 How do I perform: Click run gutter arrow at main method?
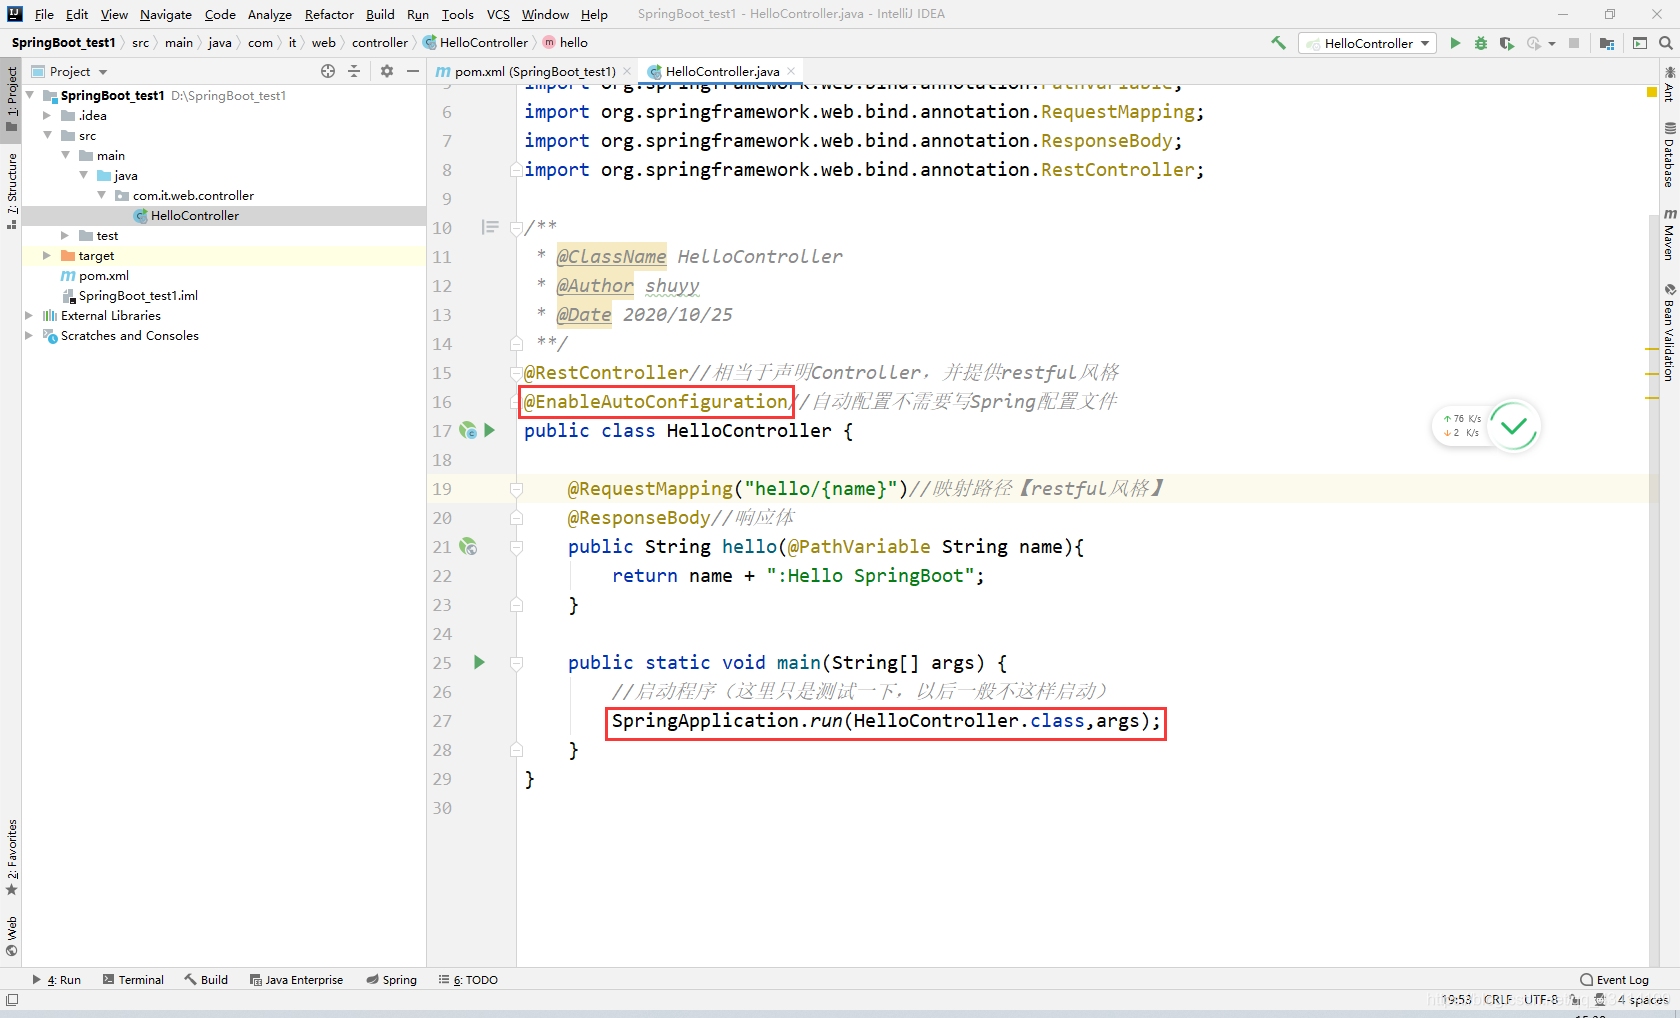click(479, 662)
